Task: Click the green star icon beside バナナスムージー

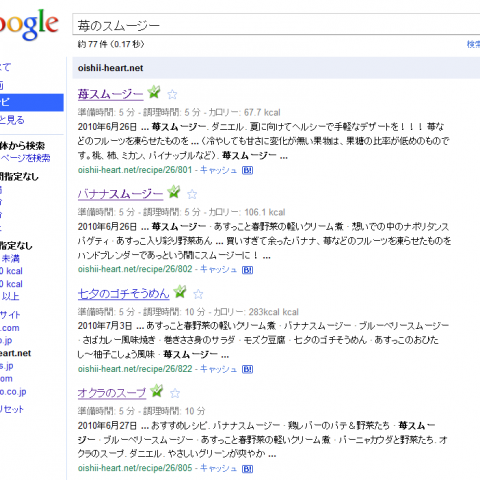Action: [174, 192]
